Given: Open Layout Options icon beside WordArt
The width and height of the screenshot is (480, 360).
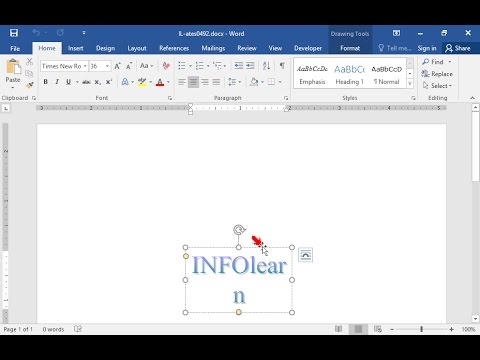Looking at the screenshot, I should point(306,255).
